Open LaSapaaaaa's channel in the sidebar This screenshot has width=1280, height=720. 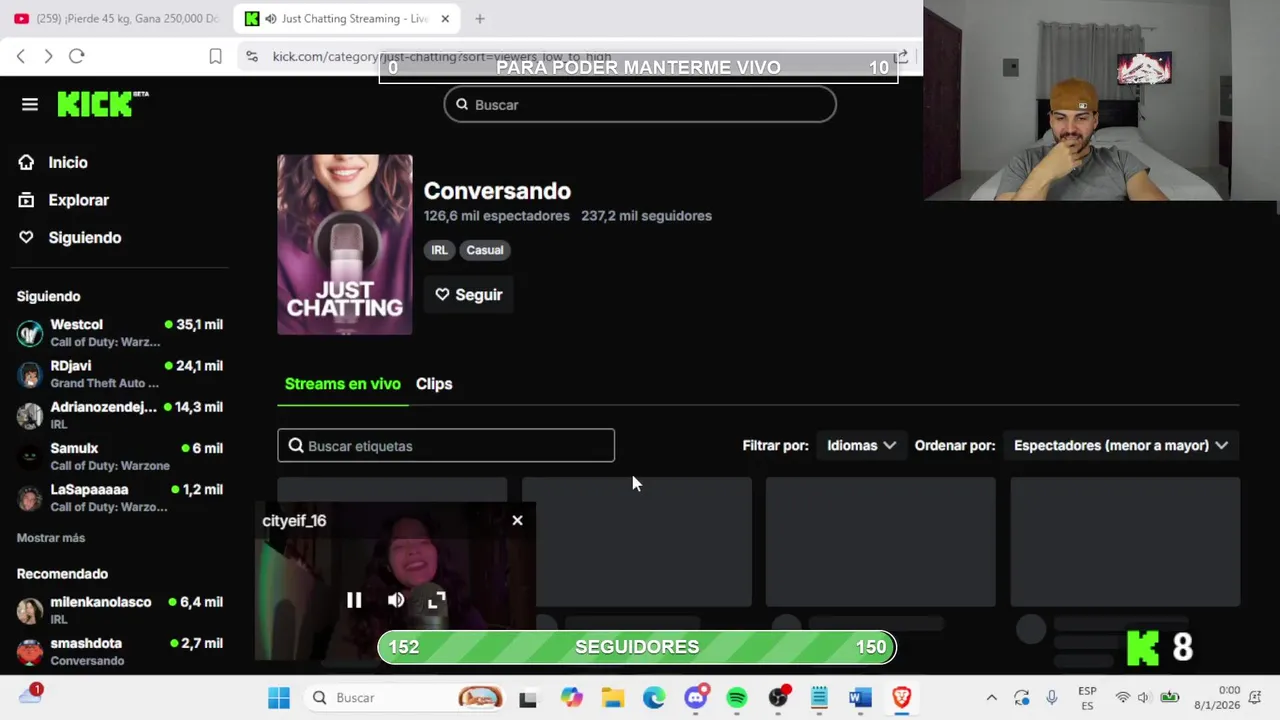[x=120, y=497]
